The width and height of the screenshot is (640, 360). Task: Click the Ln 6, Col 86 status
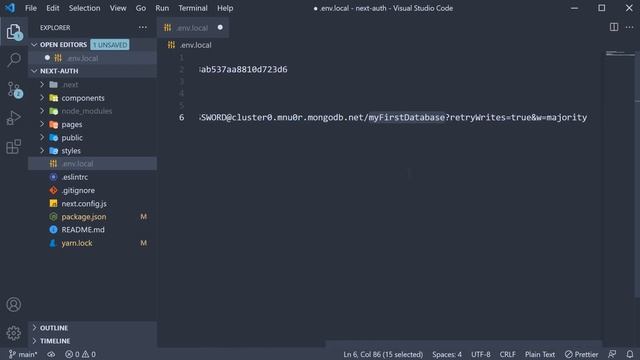(x=383, y=354)
